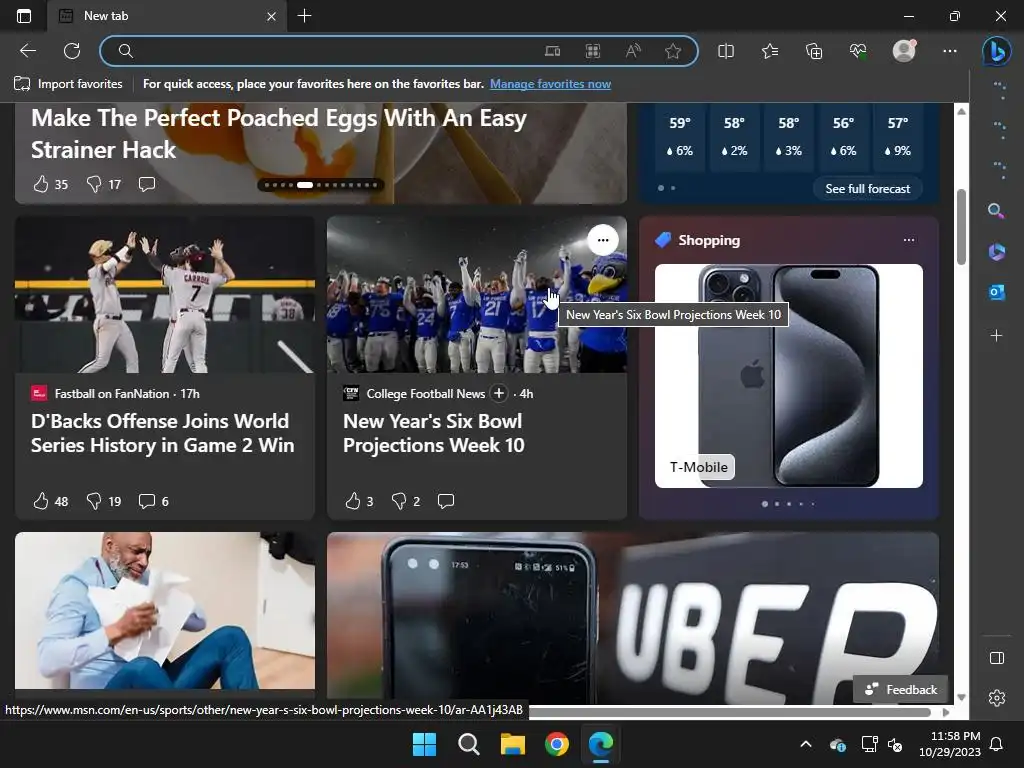Click the page vertical scrollbar thumb
The height and width of the screenshot is (768, 1024).
(x=961, y=227)
